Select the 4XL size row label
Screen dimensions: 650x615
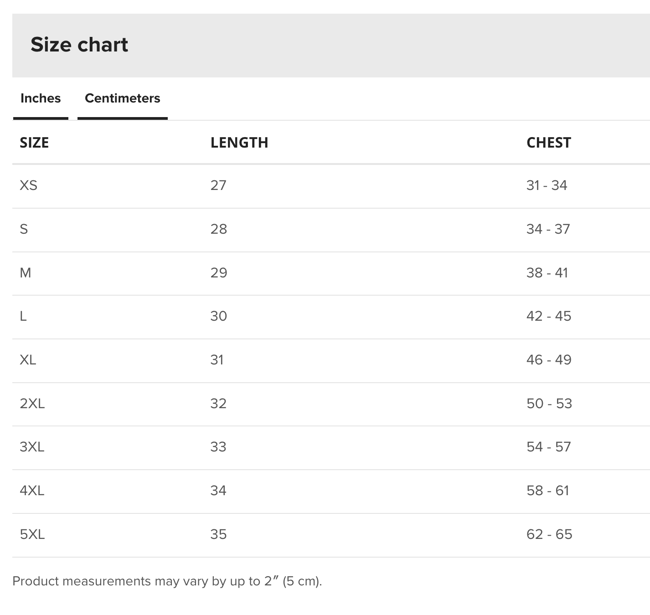coord(32,490)
